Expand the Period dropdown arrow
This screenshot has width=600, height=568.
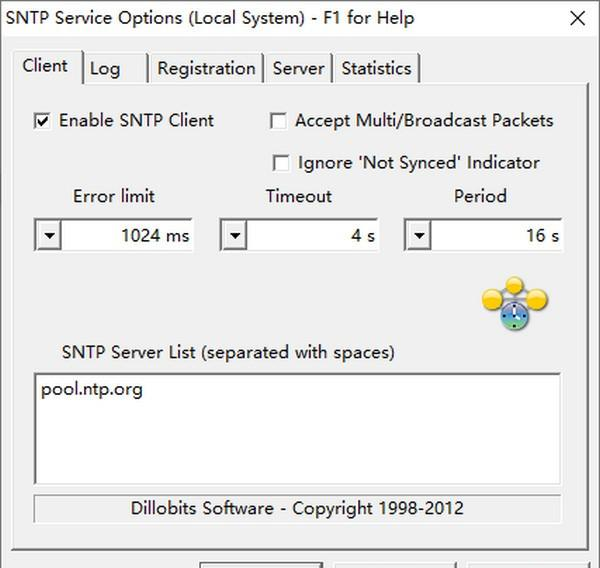pyautogui.click(x=418, y=236)
